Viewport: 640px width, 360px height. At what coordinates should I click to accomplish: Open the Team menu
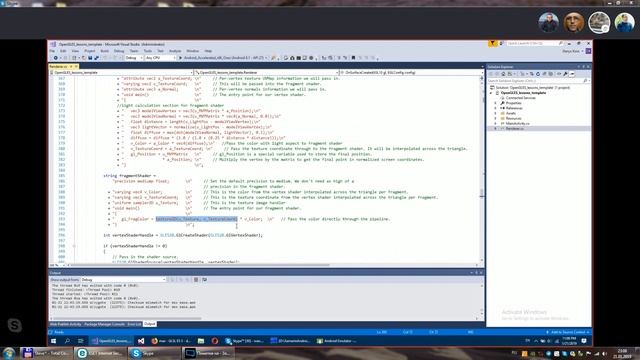click(134, 51)
